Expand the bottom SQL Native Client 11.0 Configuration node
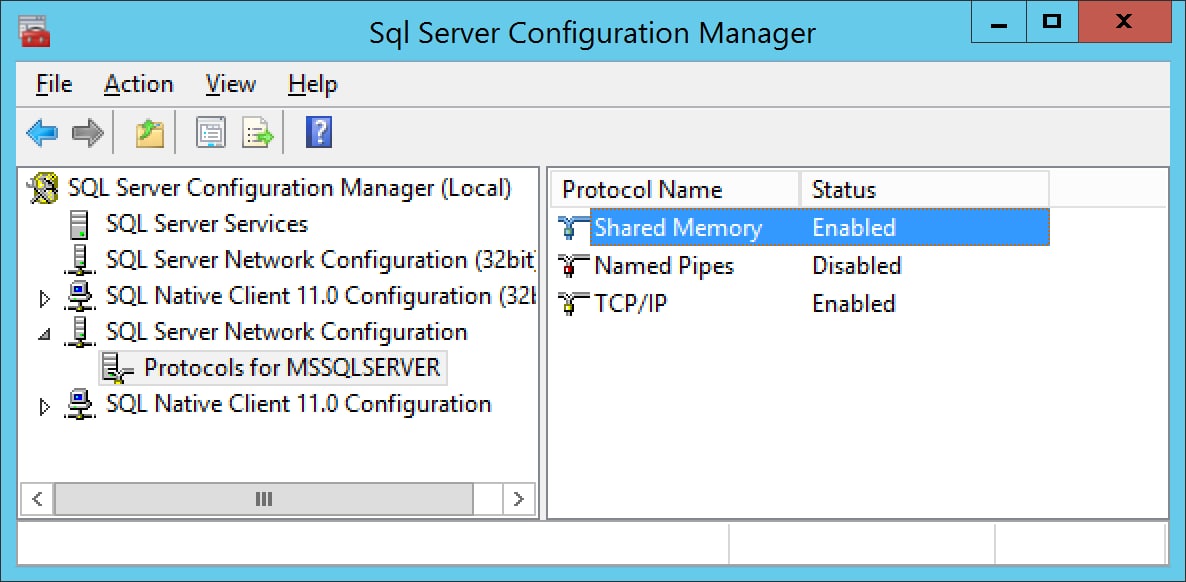 [45, 407]
